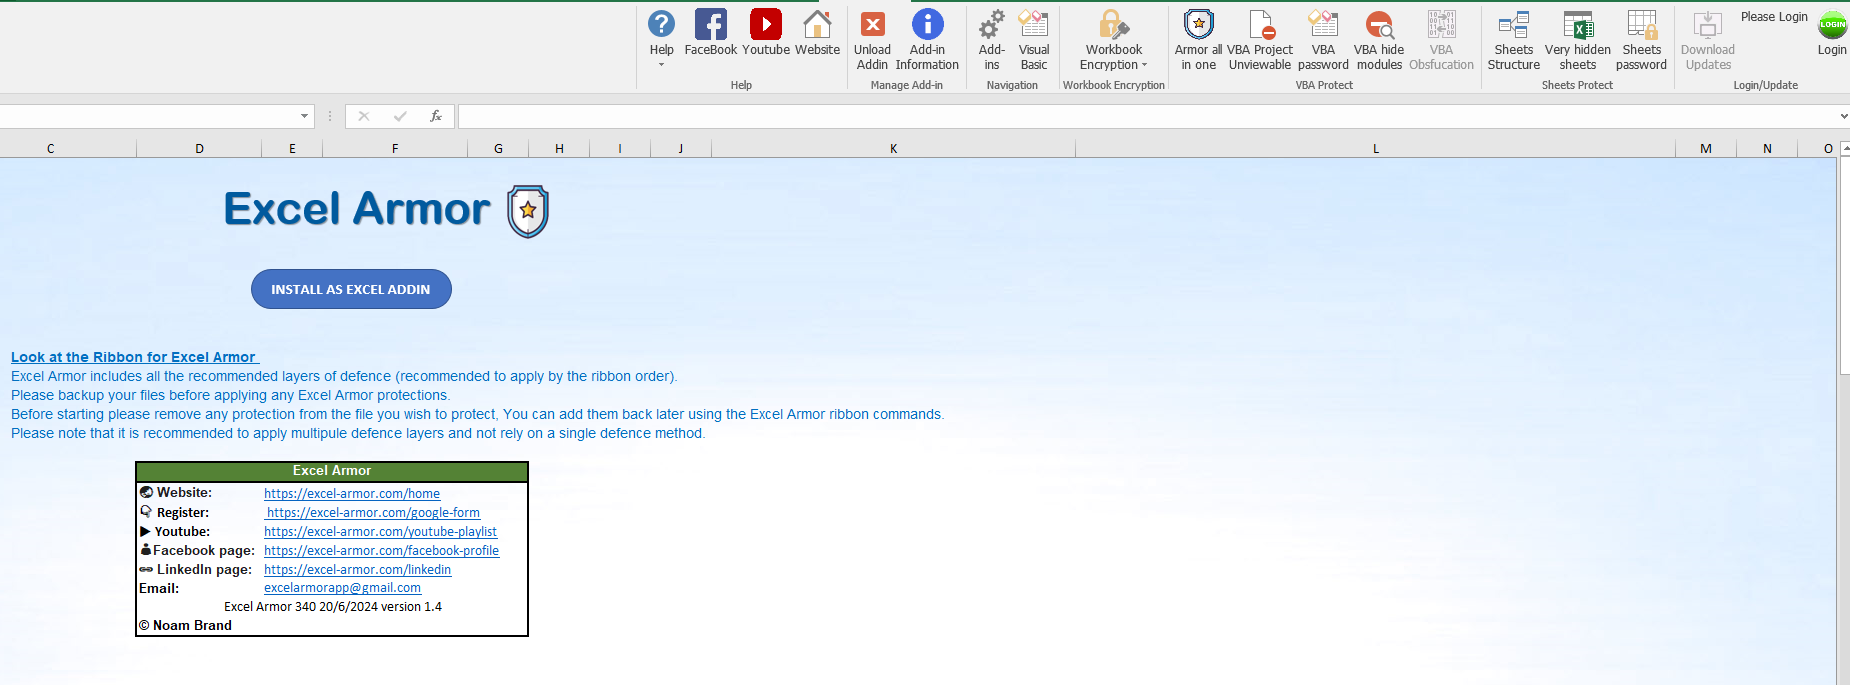
Task: Select column H header
Action: 559,149
